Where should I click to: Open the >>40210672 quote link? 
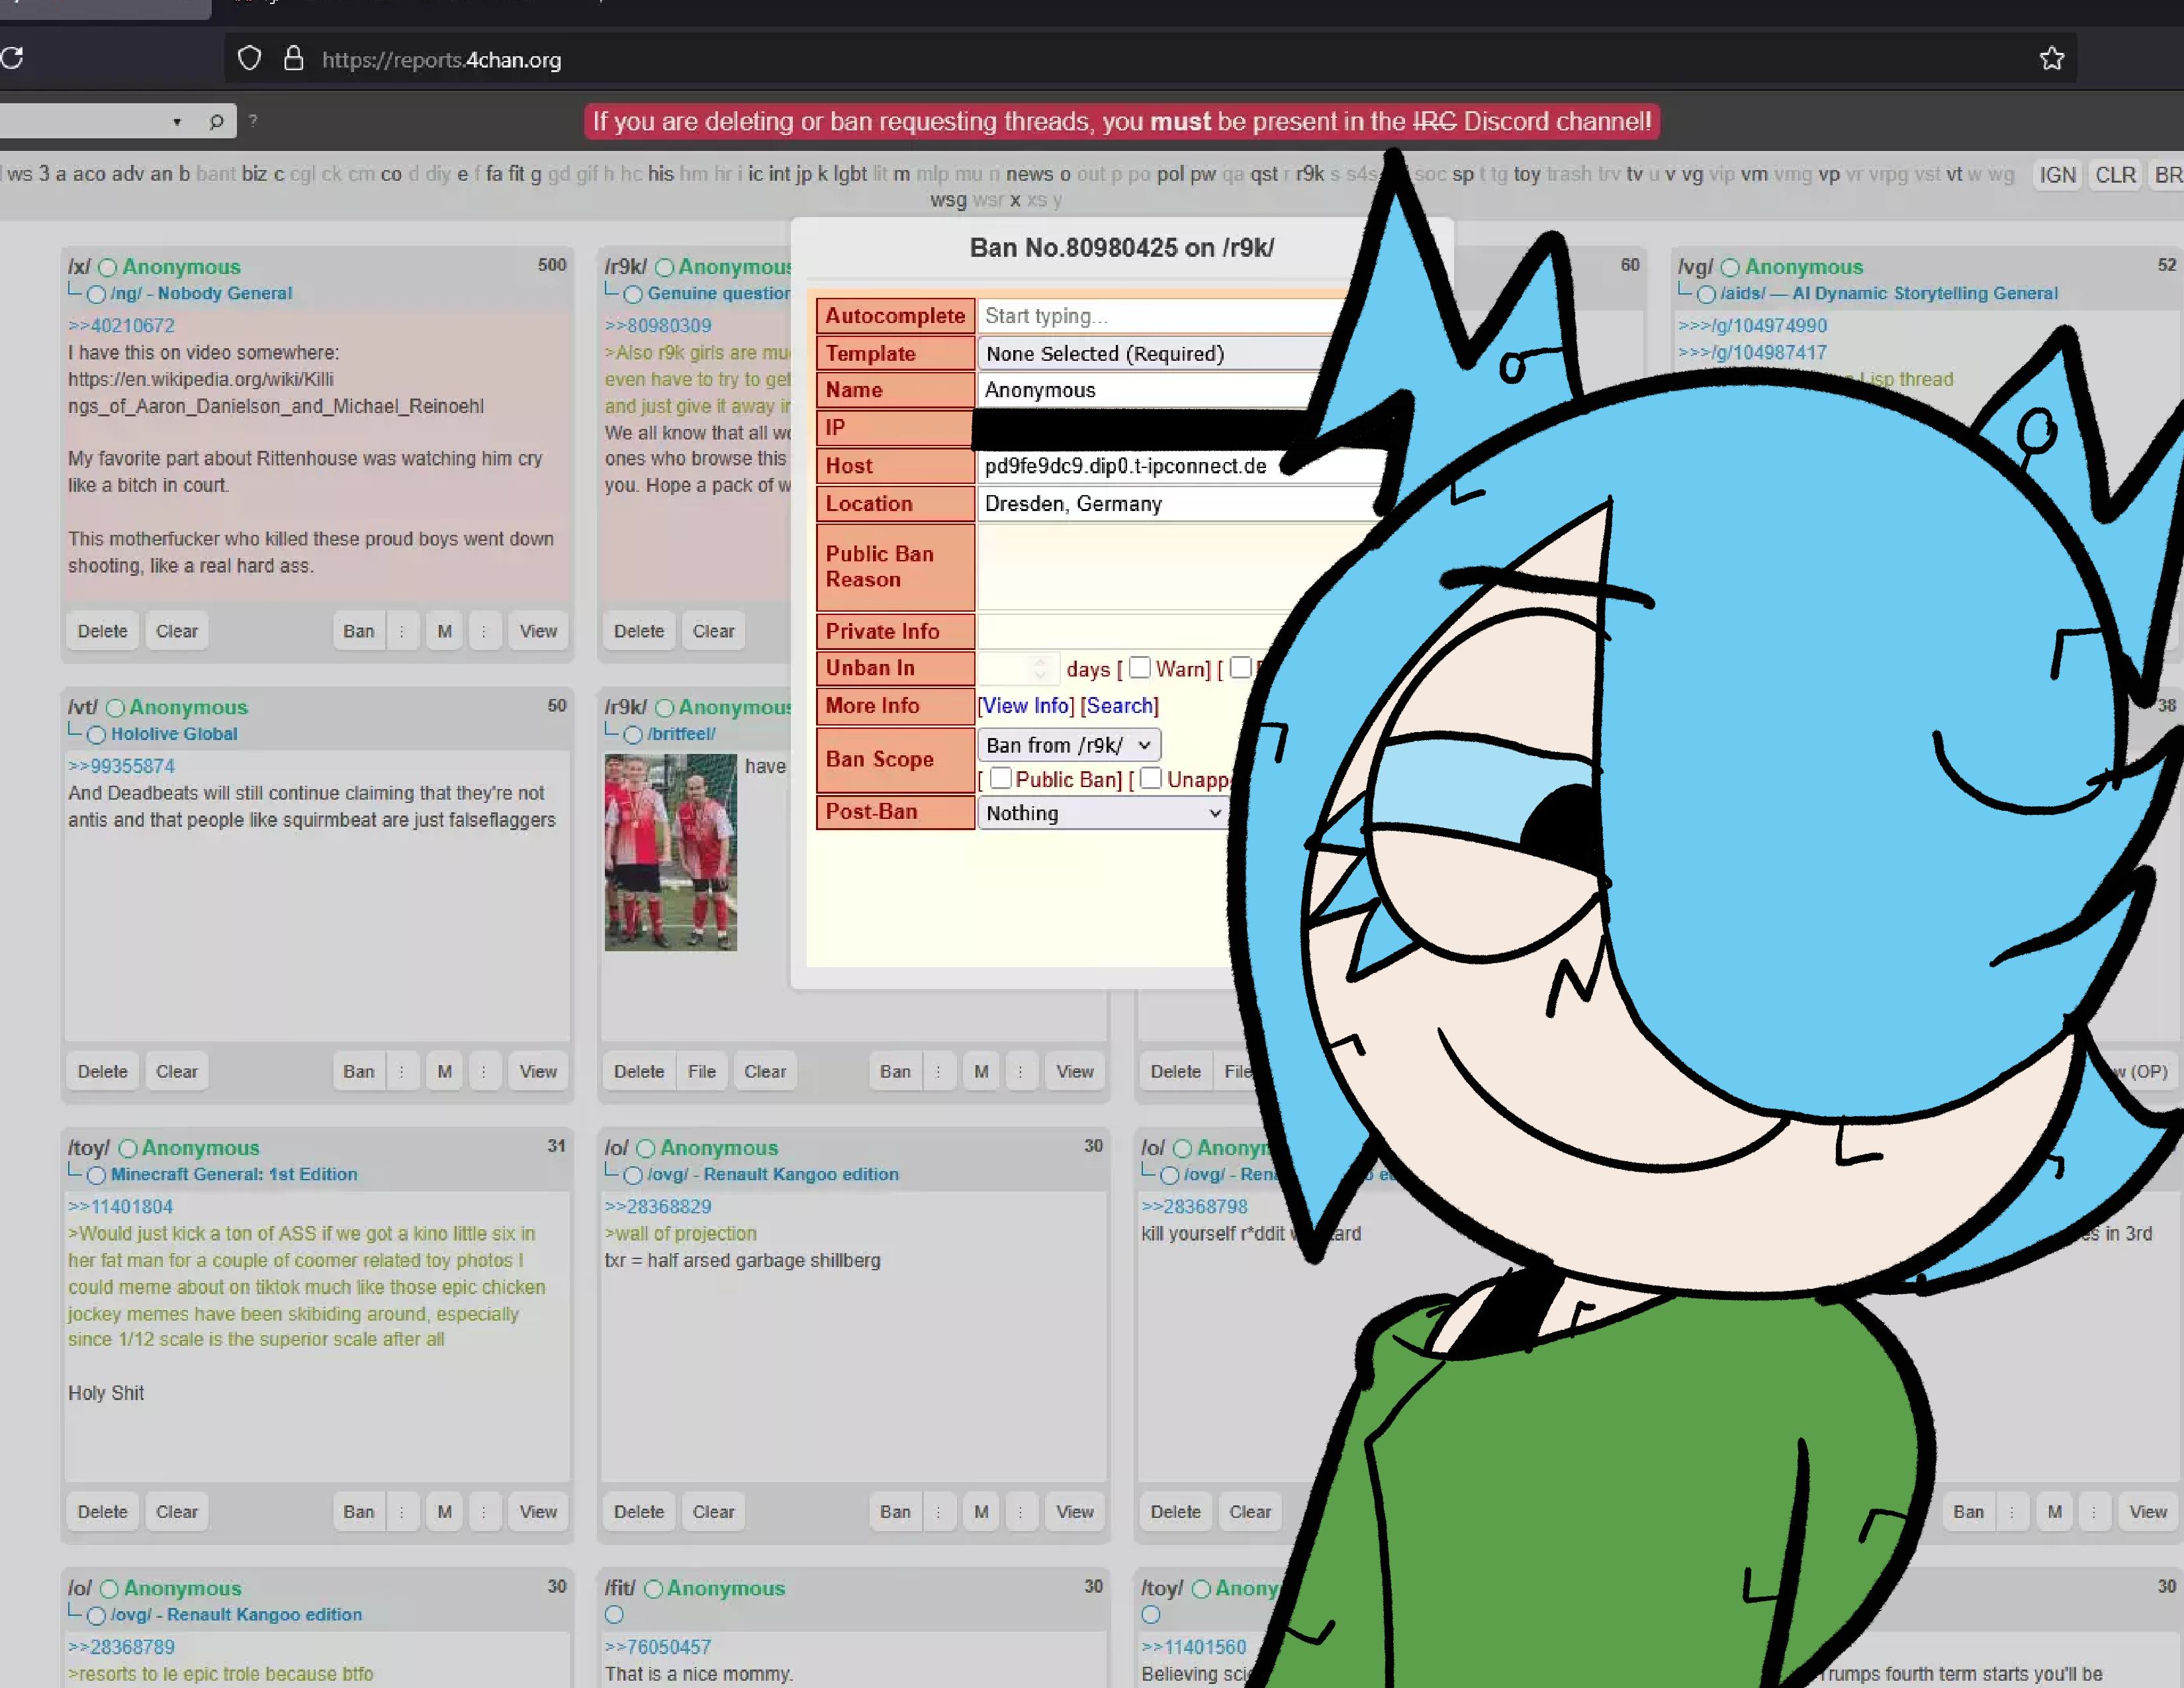(x=121, y=326)
